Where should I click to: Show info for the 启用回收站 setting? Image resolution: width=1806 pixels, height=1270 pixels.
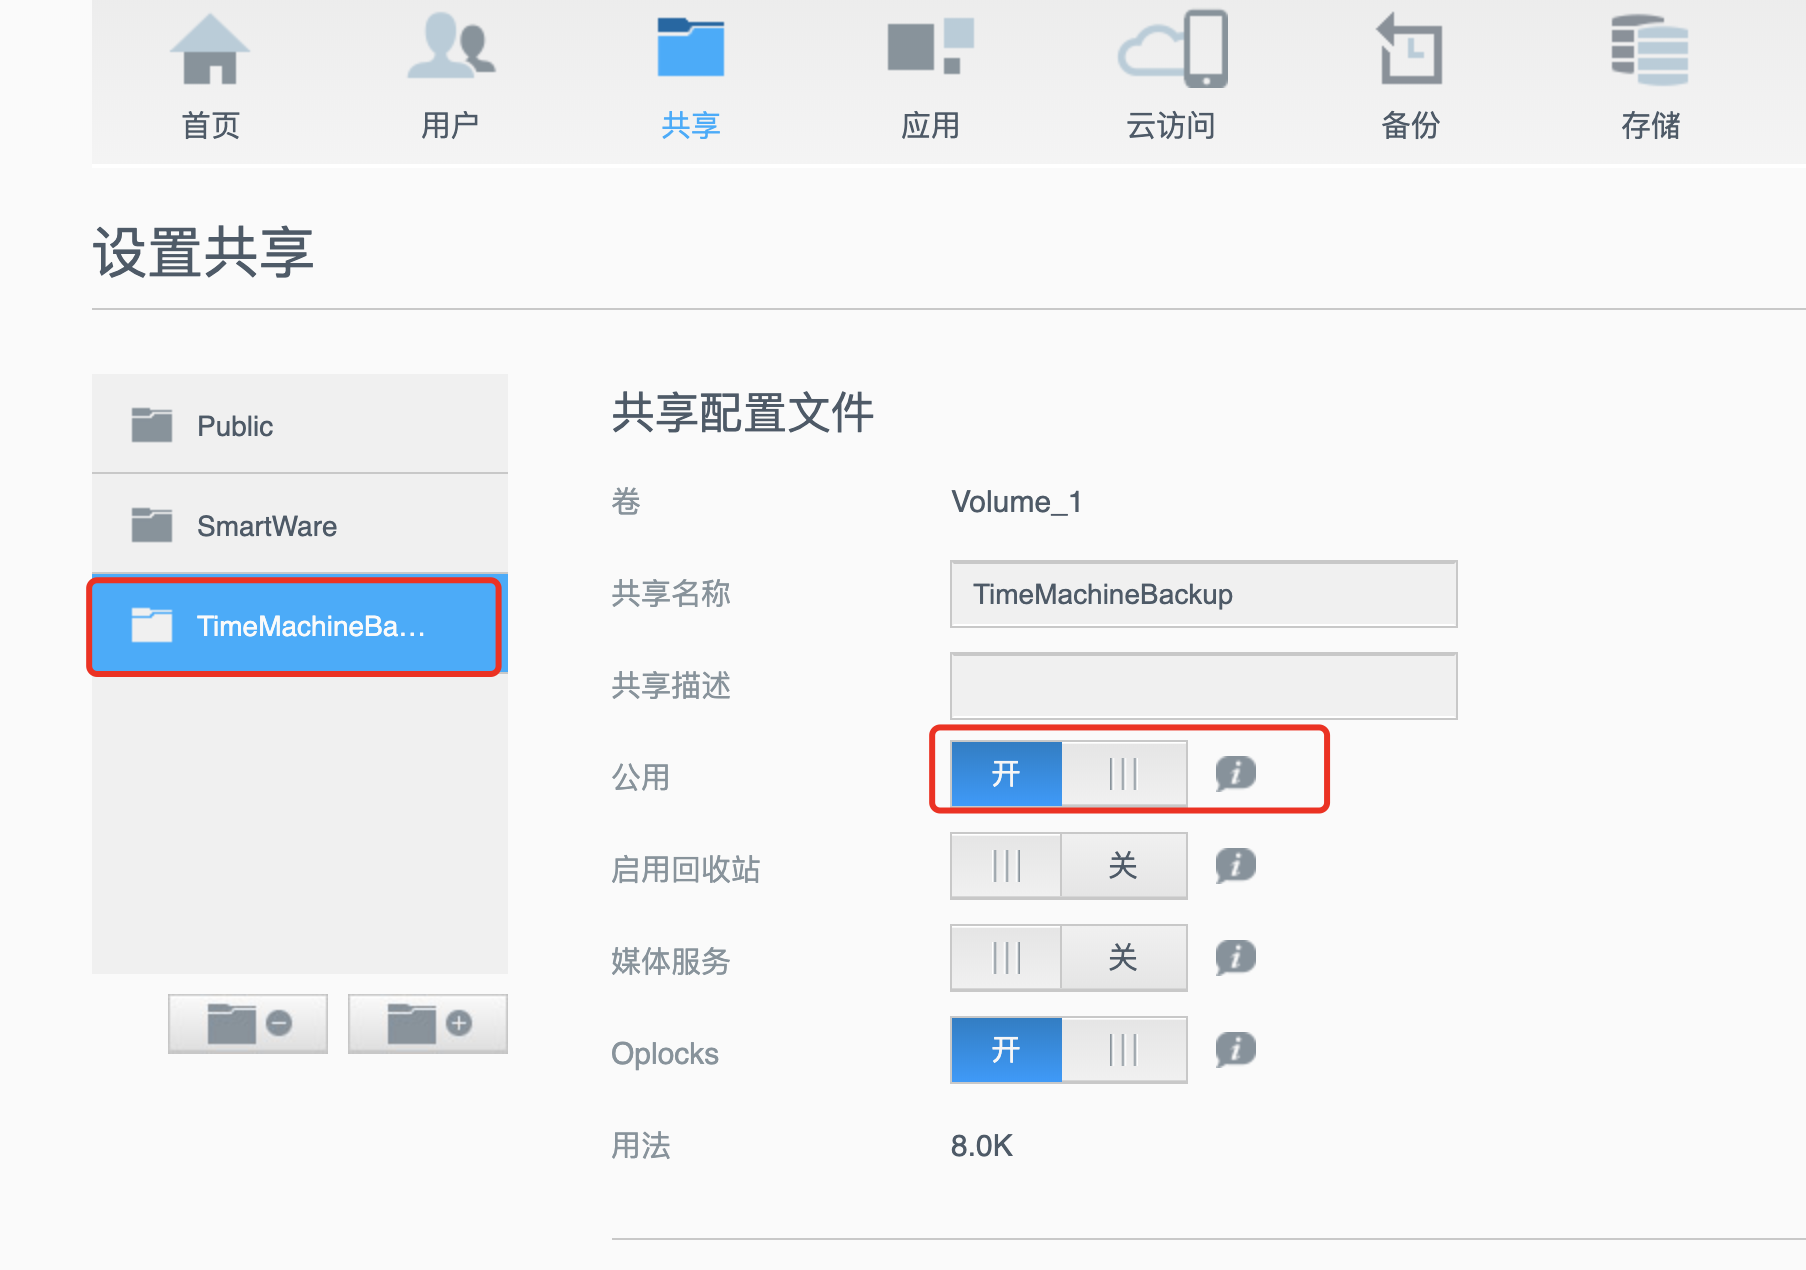point(1236,865)
